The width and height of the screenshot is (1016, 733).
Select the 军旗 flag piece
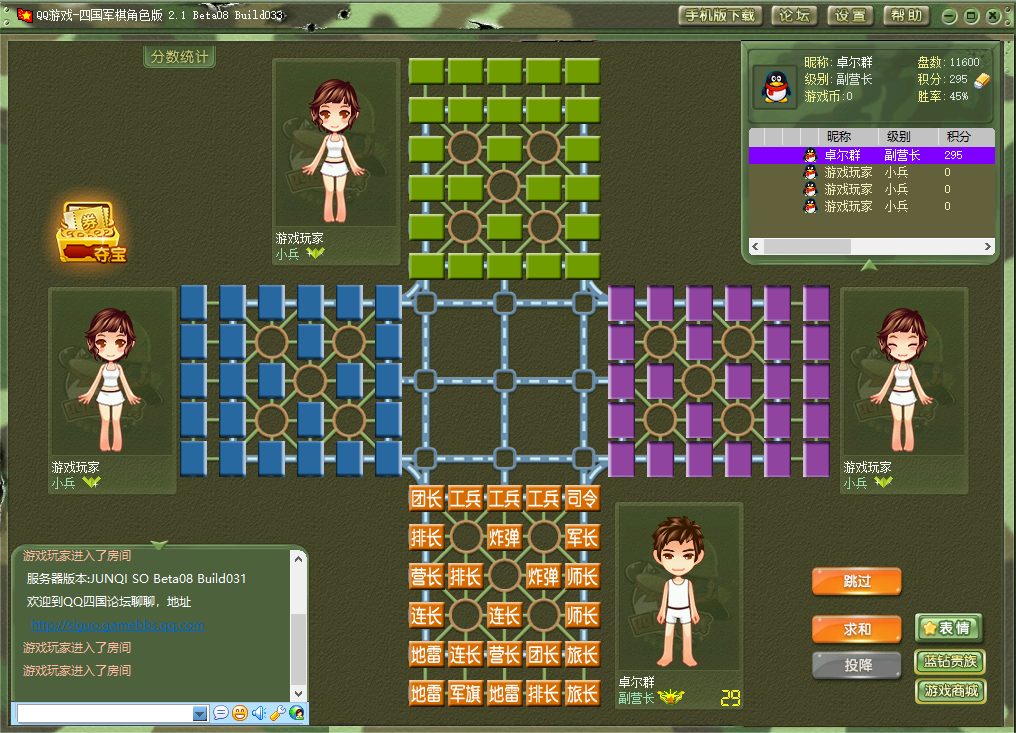click(x=465, y=693)
